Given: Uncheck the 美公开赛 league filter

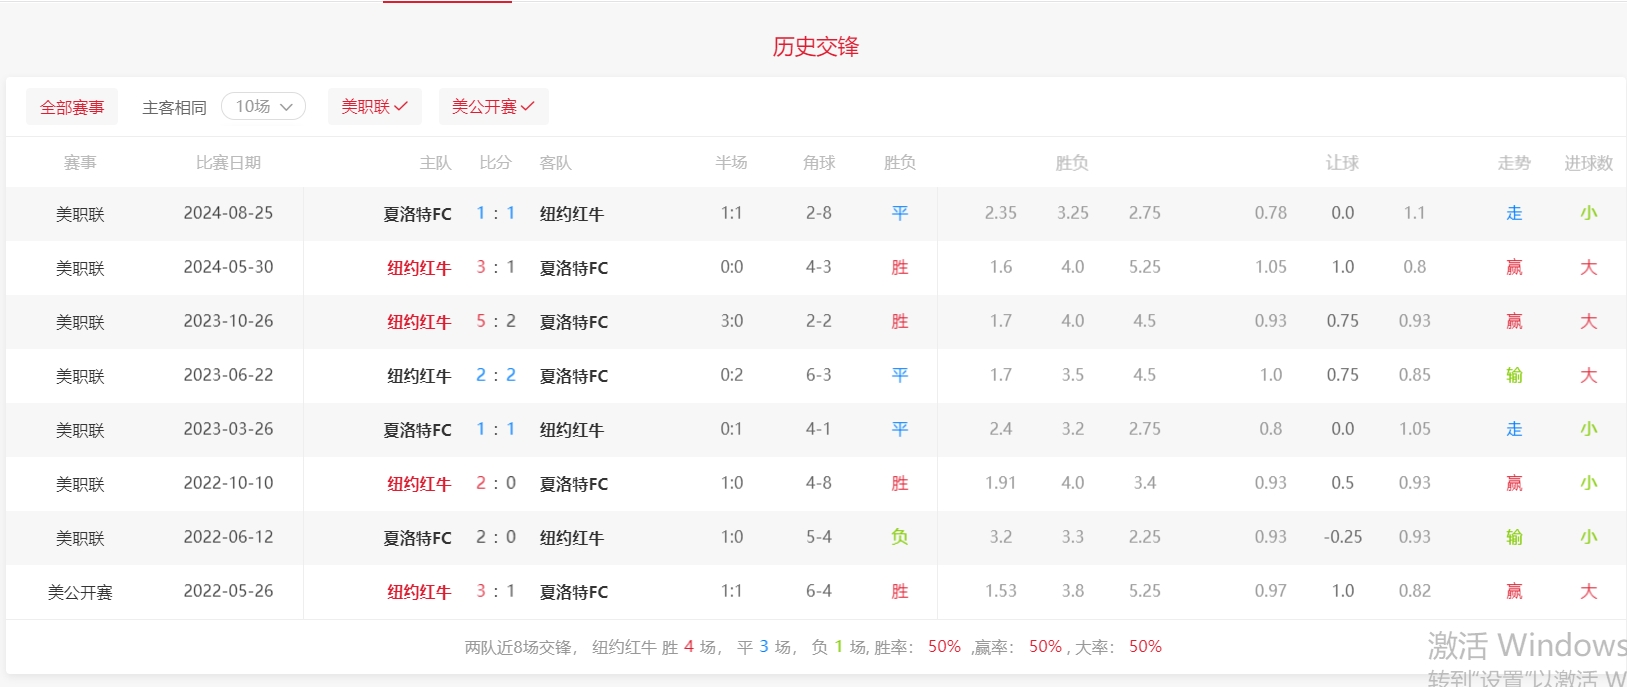Looking at the screenshot, I should pyautogui.click(x=493, y=106).
